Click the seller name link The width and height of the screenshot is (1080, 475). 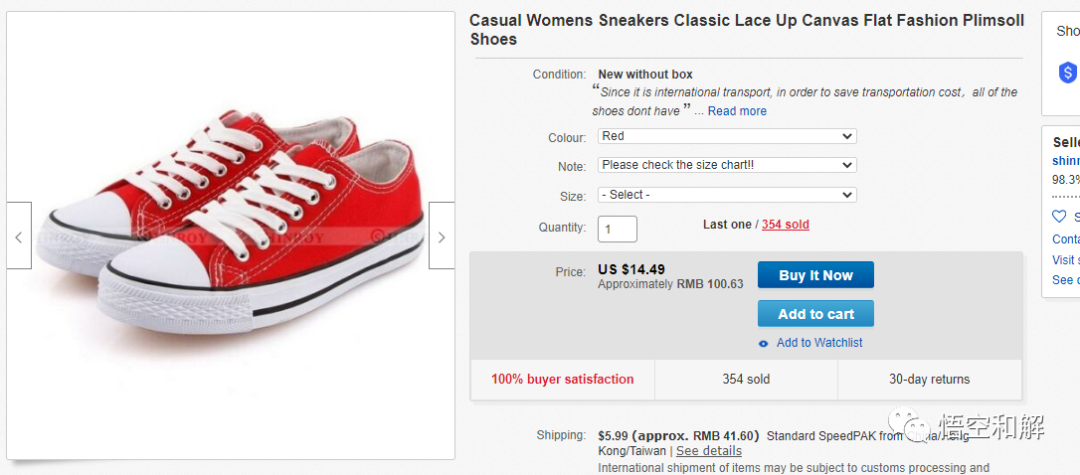(x=1066, y=161)
